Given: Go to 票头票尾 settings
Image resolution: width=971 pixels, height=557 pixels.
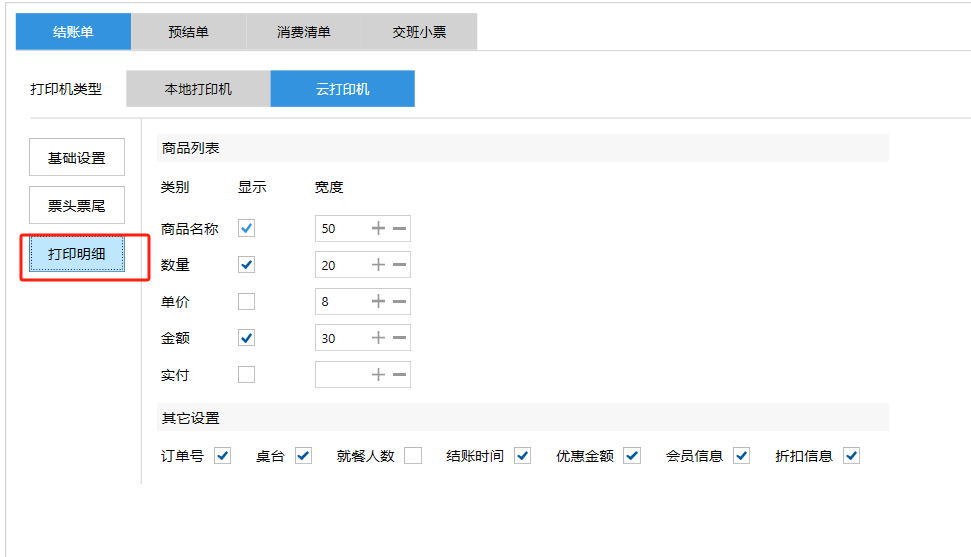Looking at the screenshot, I should click(77, 206).
